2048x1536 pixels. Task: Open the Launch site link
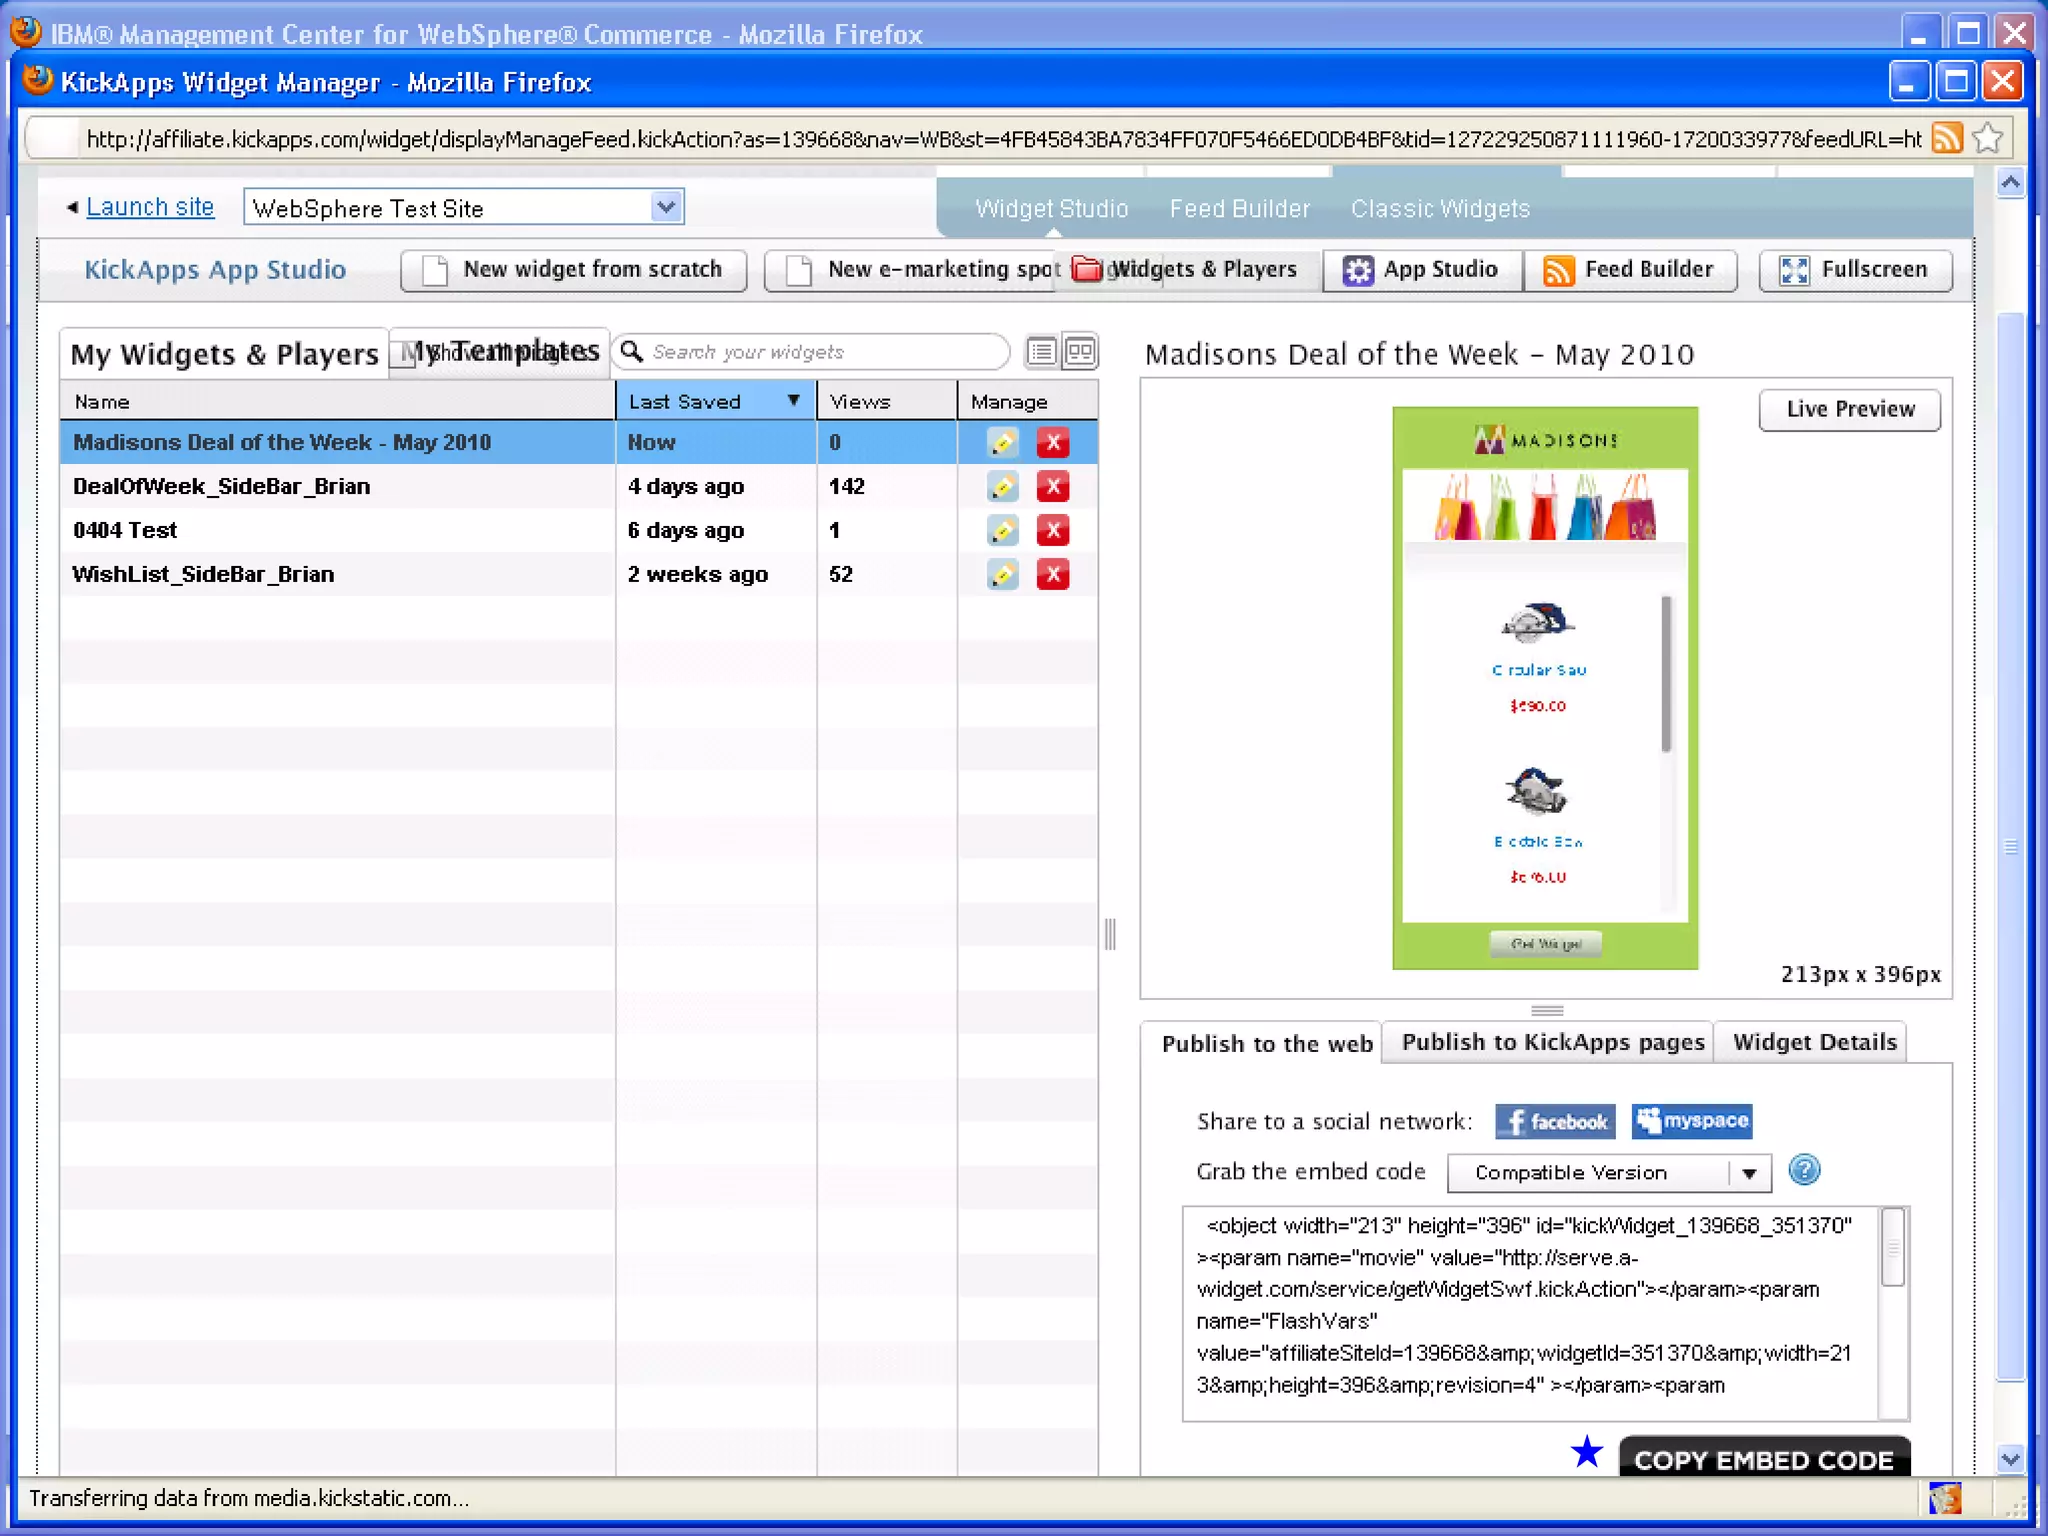pyautogui.click(x=150, y=207)
